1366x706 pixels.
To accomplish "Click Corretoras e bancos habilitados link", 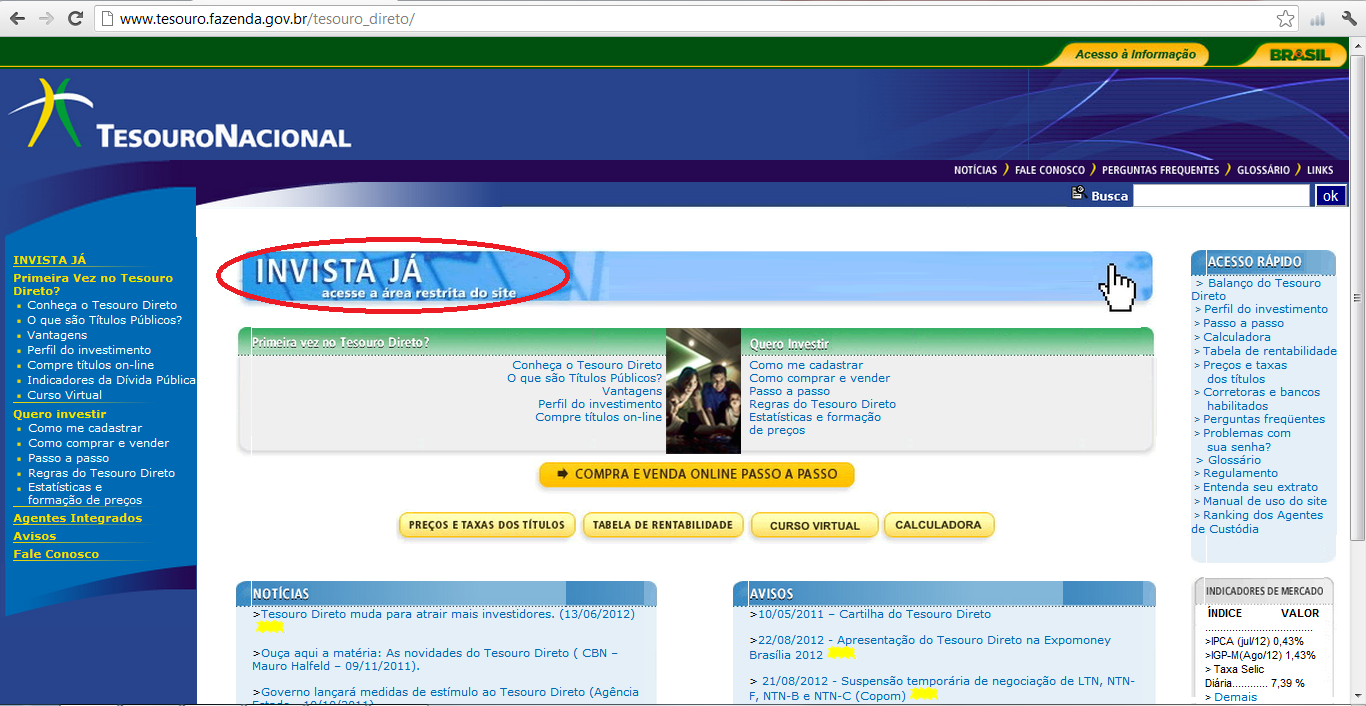I will pyautogui.click(x=1261, y=399).
